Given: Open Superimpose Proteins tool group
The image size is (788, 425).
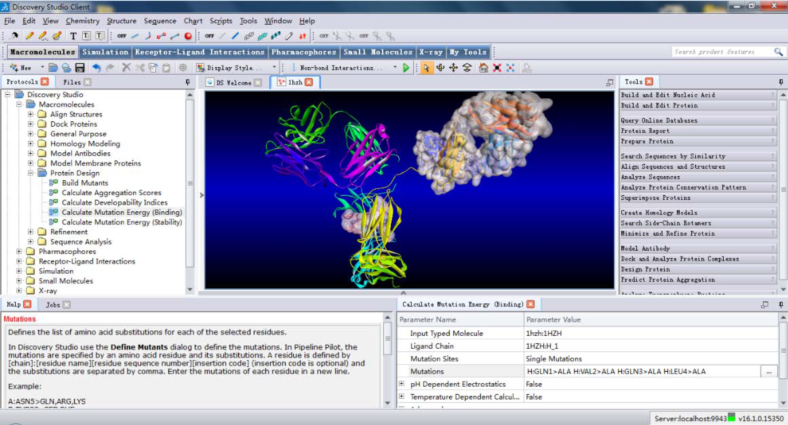Looking at the screenshot, I should pos(698,198).
